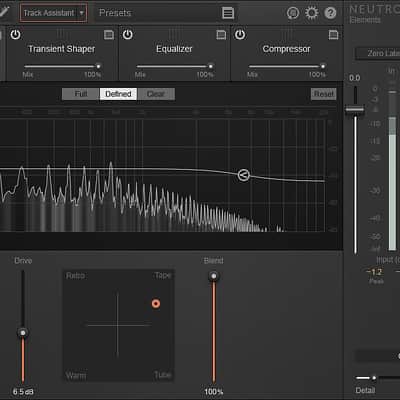
Task: Open the Compressor module preset icon
Action: click(x=333, y=35)
